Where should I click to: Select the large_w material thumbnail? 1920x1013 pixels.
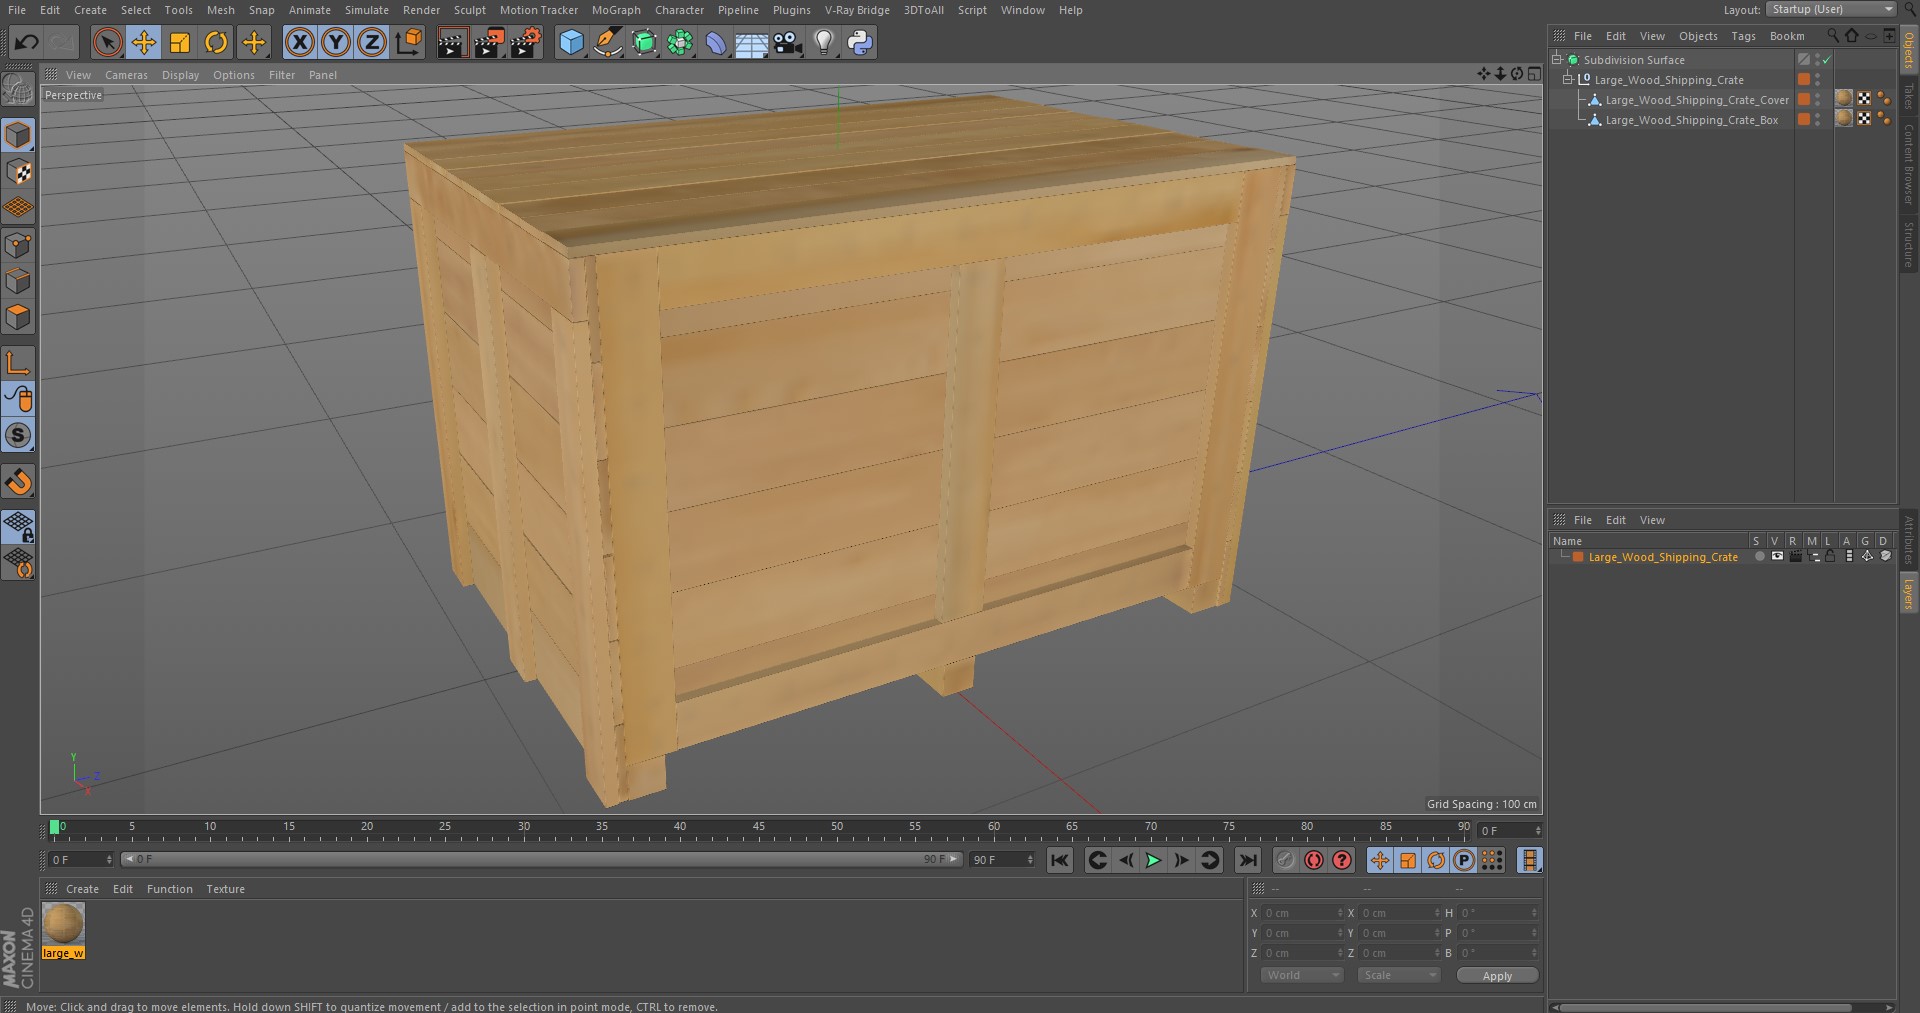(x=63, y=925)
